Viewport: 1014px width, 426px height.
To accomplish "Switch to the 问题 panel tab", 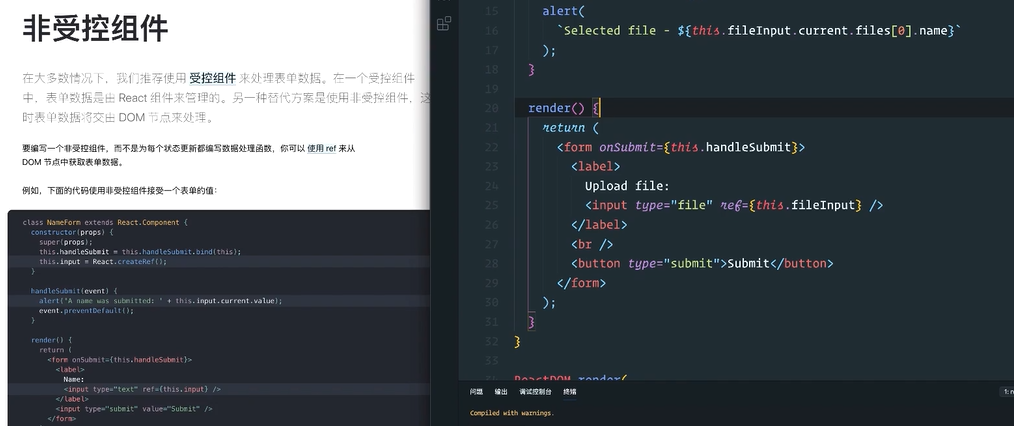I will (476, 392).
